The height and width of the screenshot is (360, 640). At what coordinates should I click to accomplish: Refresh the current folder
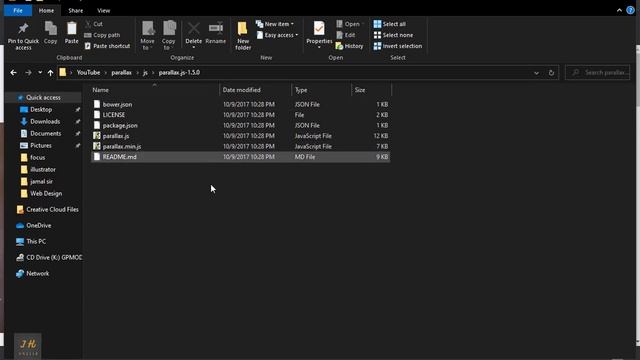(551, 73)
